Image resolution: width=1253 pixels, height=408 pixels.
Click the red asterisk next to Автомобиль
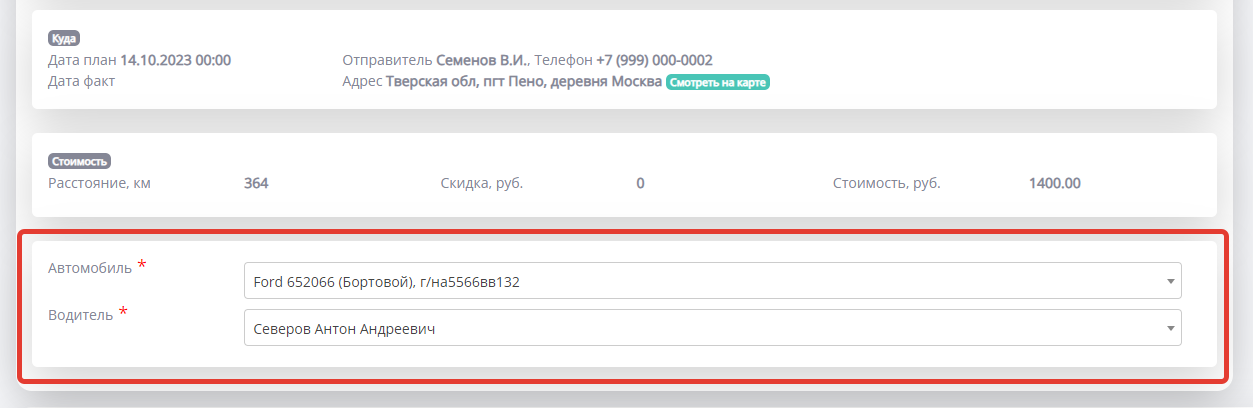coord(141,265)
